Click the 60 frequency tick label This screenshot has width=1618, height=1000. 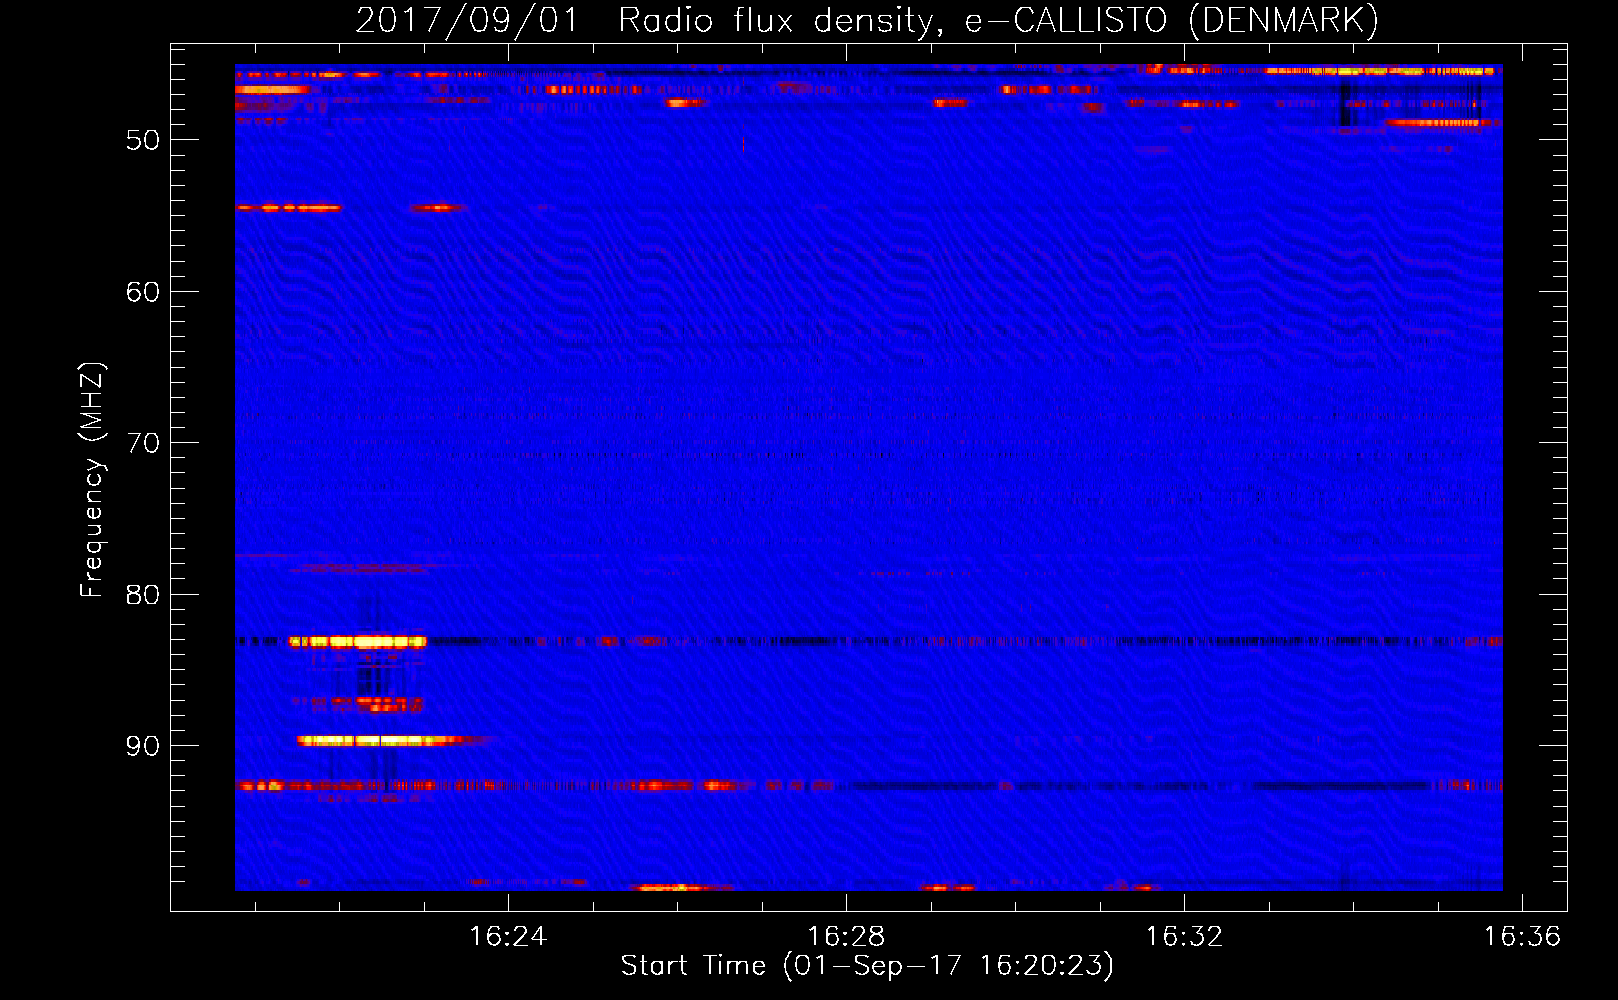pos(143,292)
